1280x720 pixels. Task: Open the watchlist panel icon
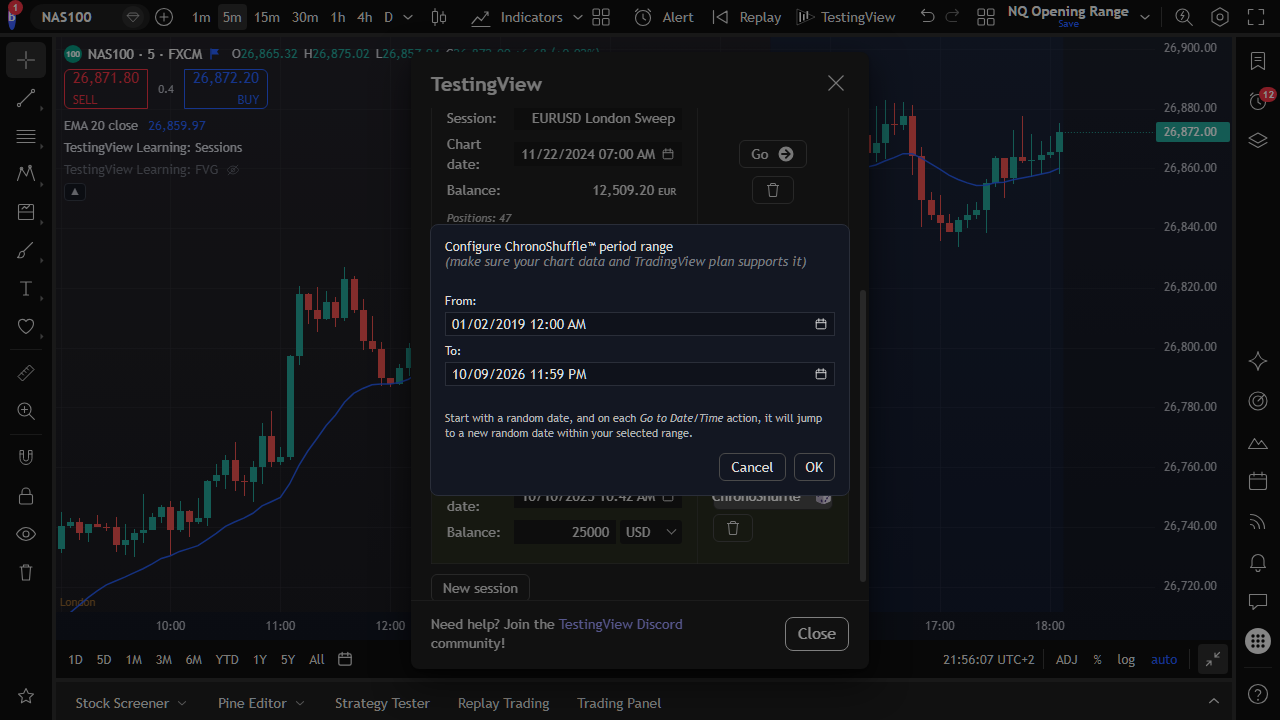1258,61
